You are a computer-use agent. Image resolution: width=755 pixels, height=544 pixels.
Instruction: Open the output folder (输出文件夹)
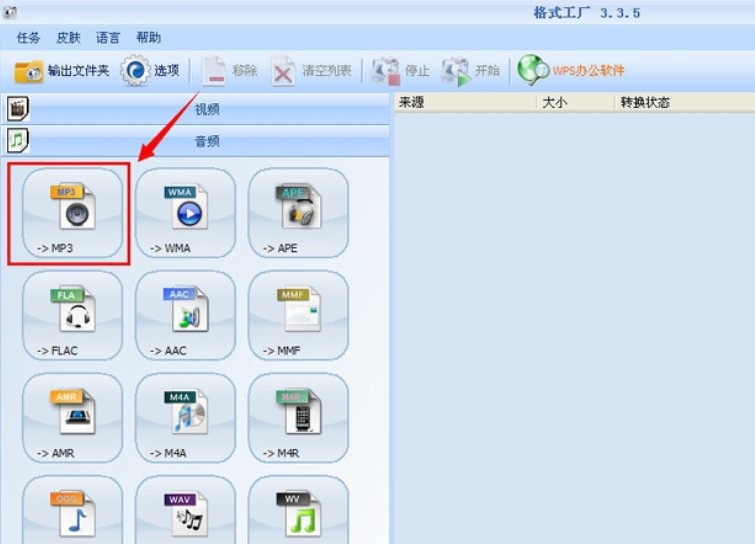(62, 71)
